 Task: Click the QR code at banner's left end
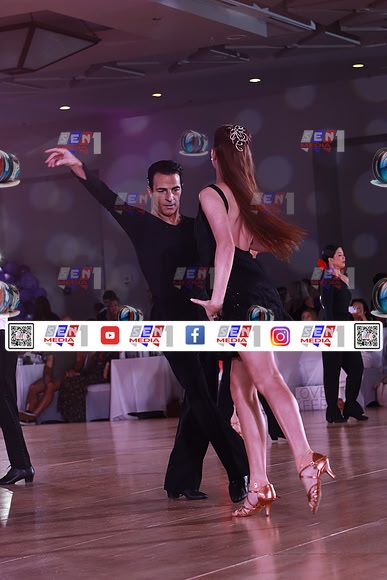coord(21,336)
